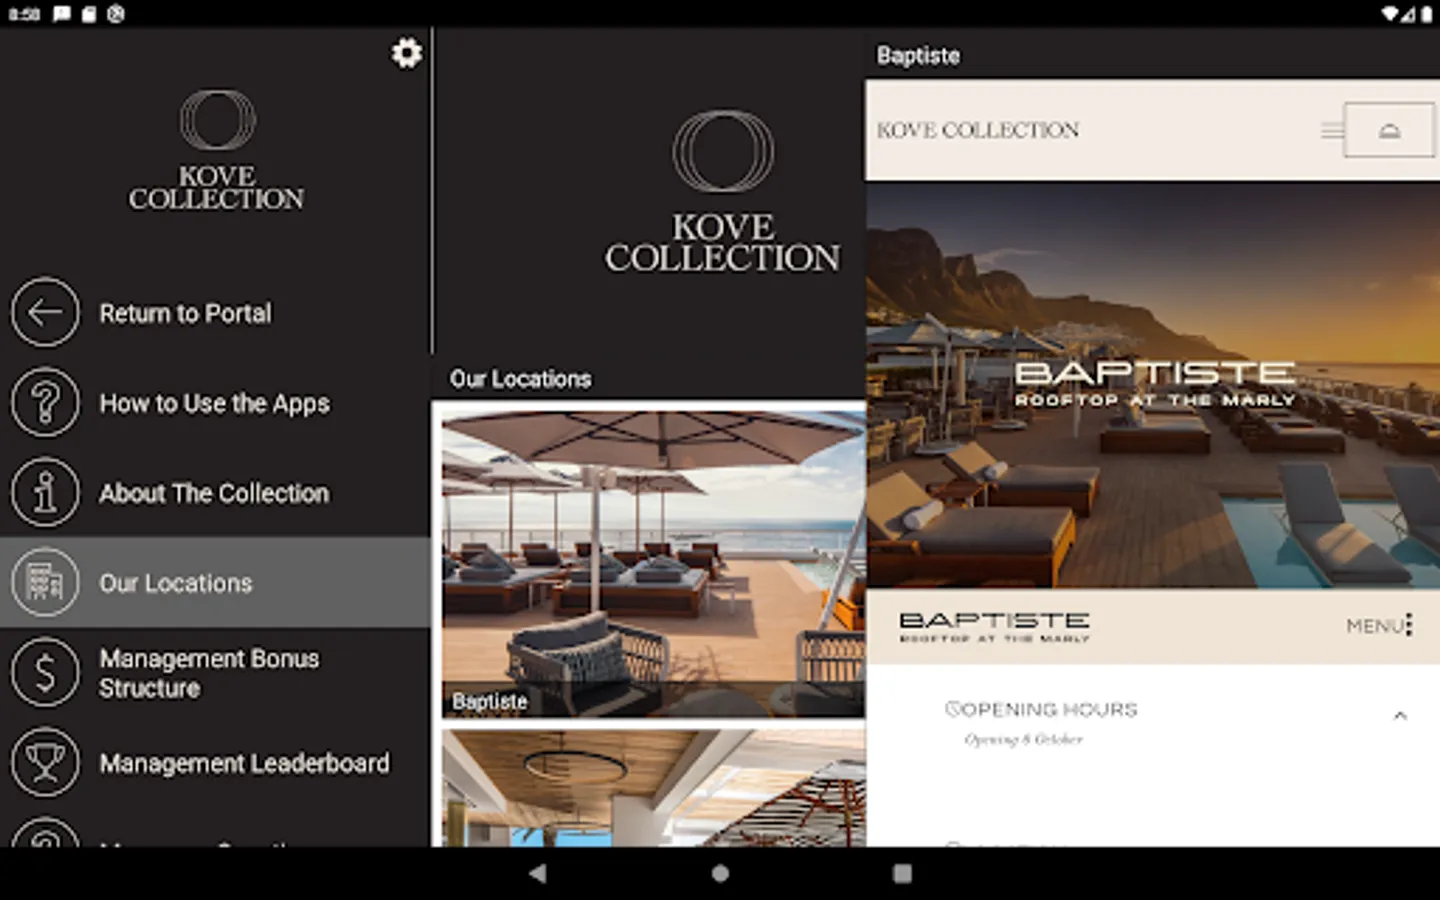
Task: Click the Wi-Fi signal icon in status bar
Action: click(1391, 14)
